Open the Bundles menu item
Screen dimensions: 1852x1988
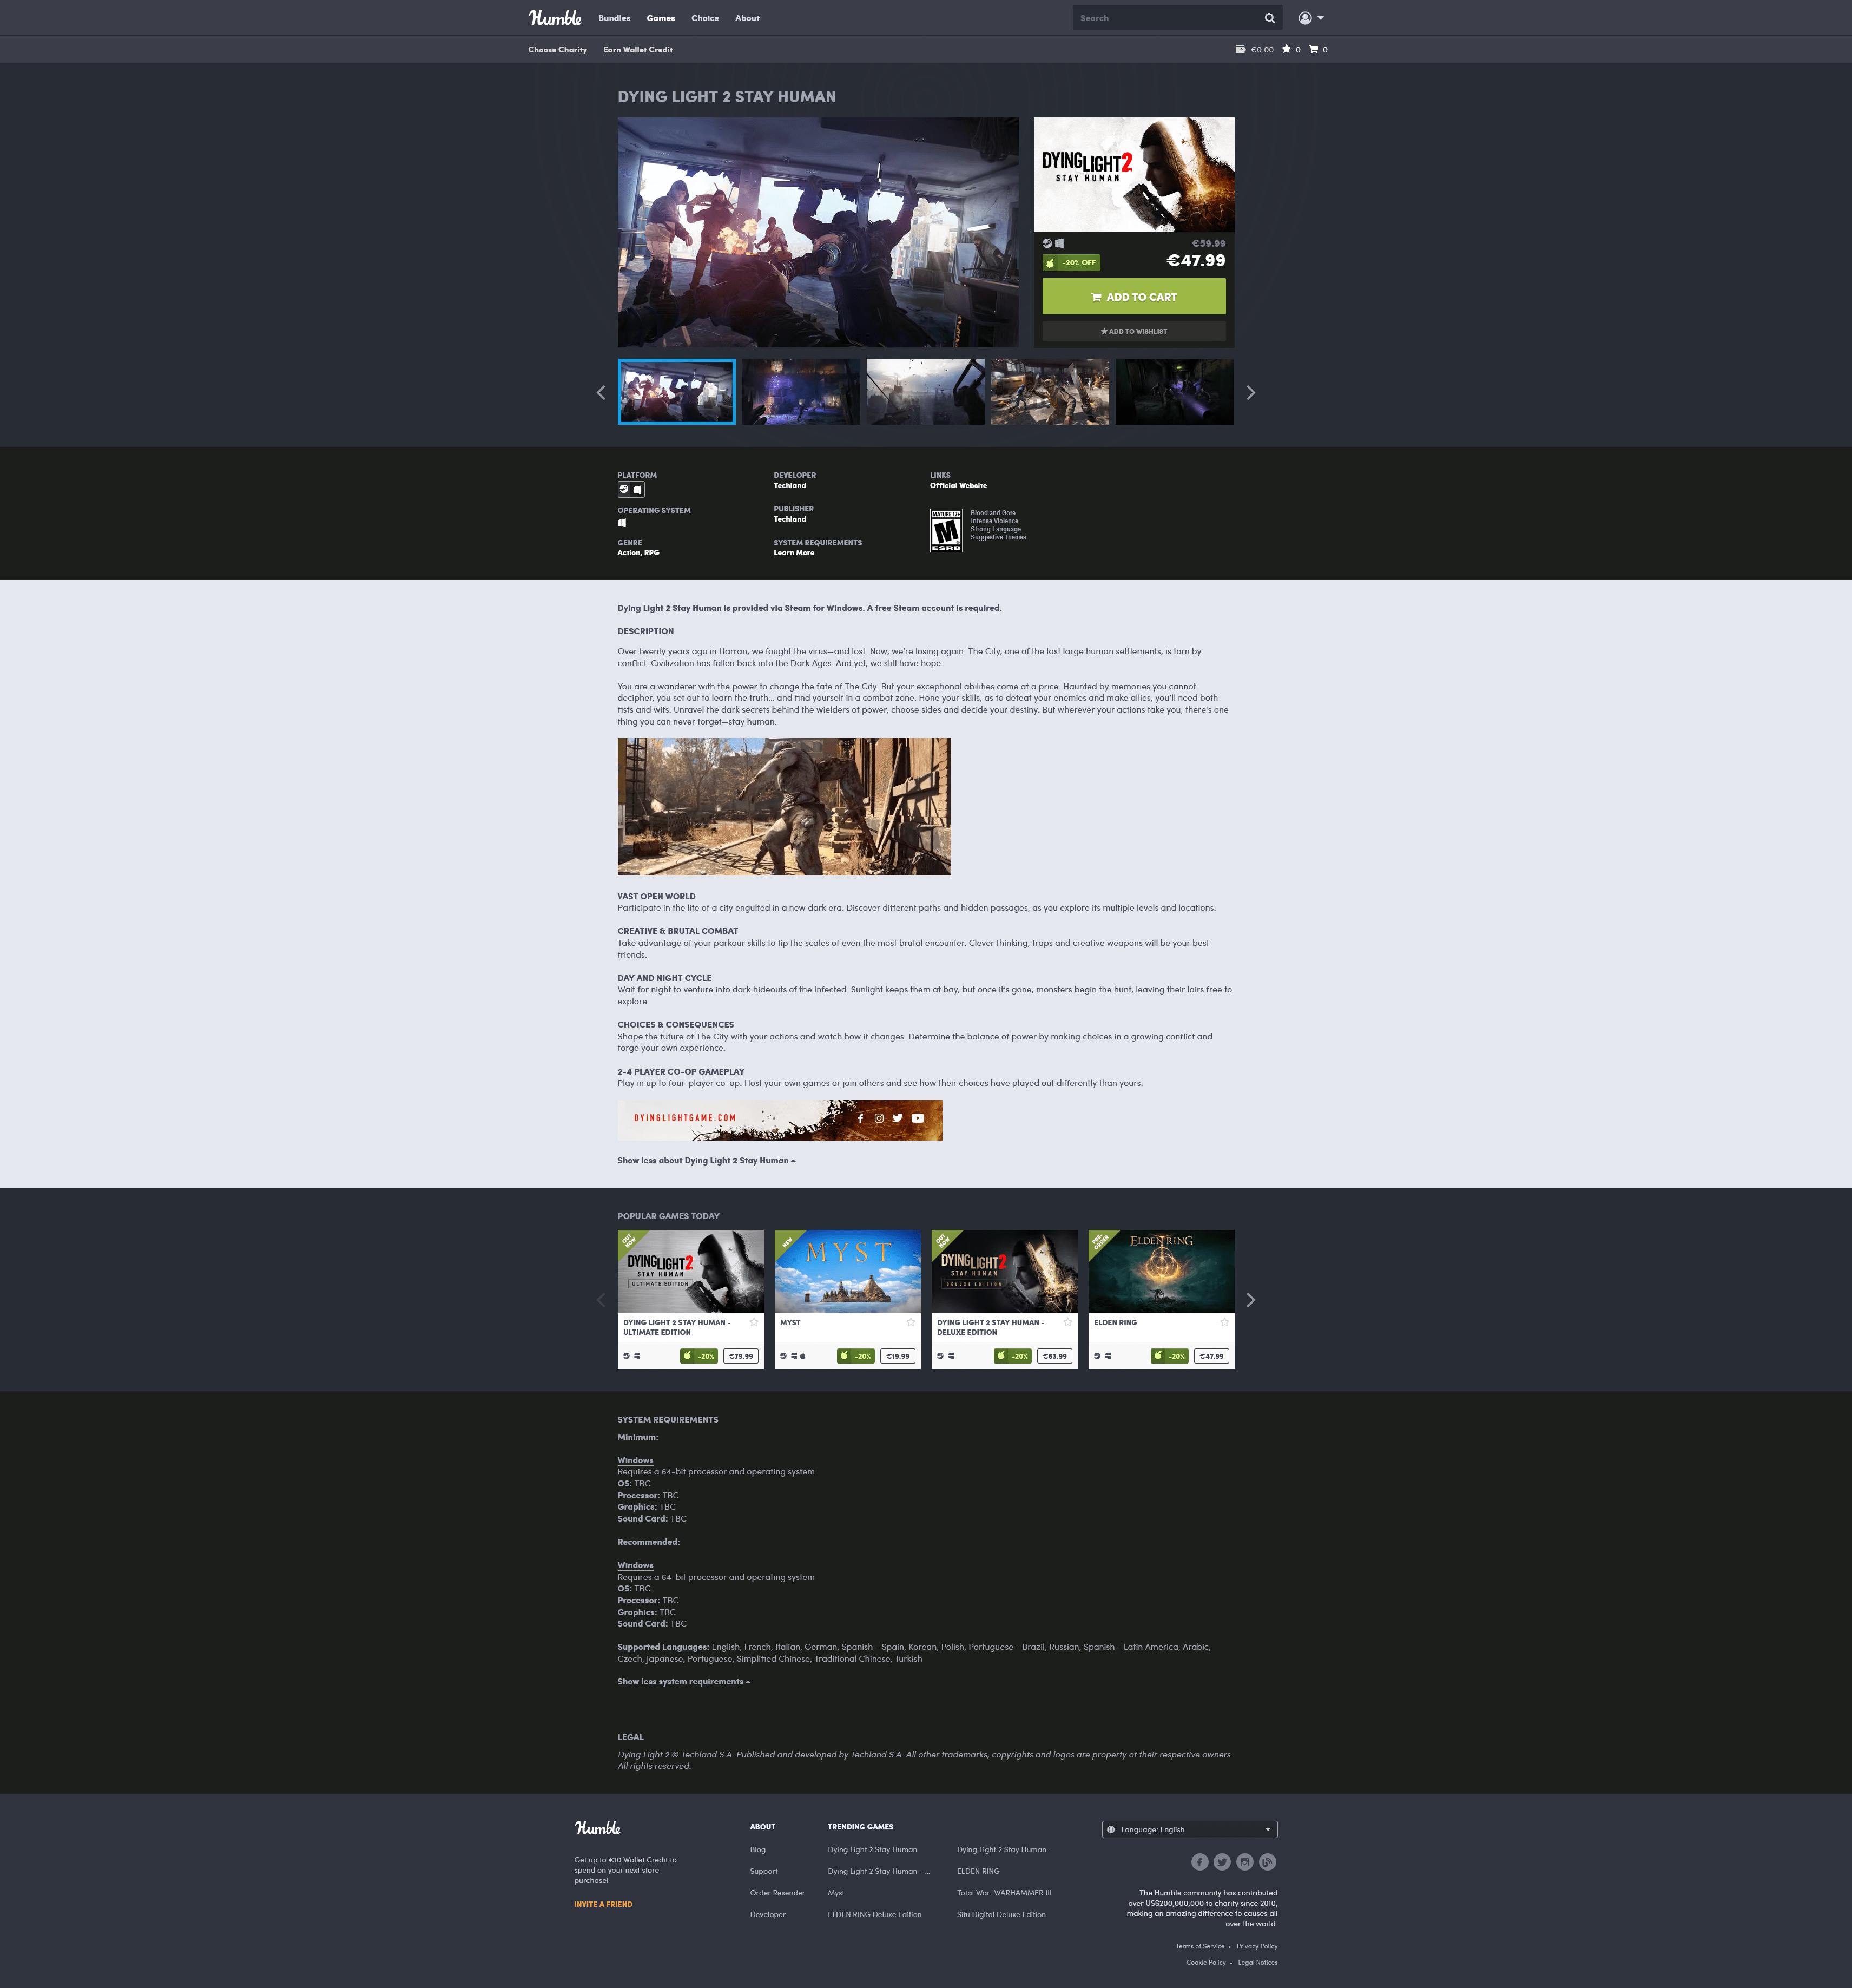pyautogui.click(x=614, y=18)
